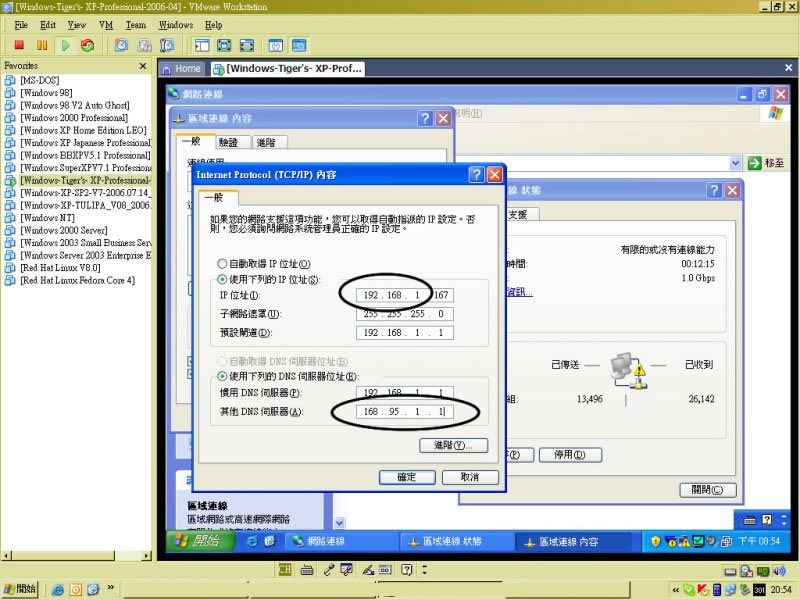Click the red Power Off toolbar icon
Image resolution: width=800 pixels, height=600 pixels.
click(x=19, y=45)
